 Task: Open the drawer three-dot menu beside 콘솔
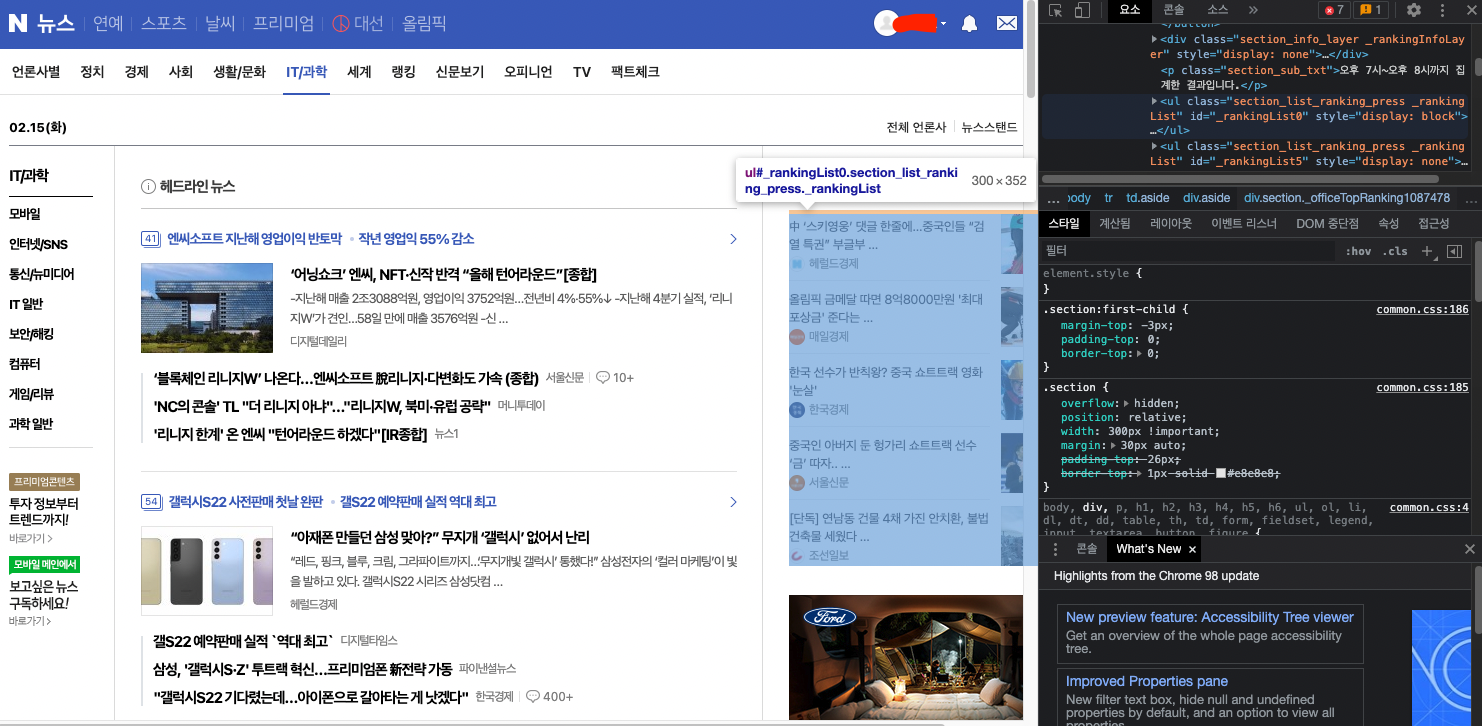(1055, 549)
